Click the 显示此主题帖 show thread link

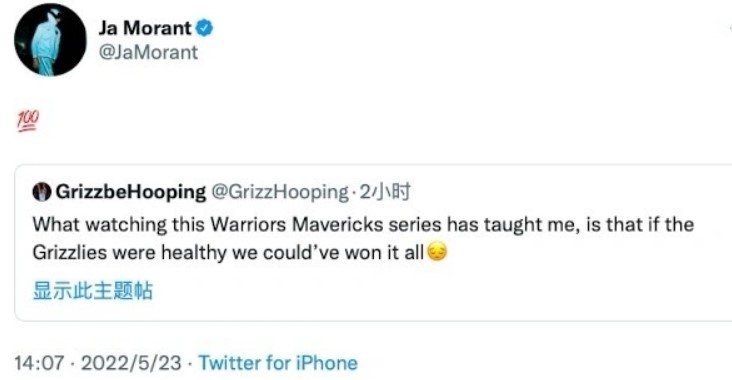(92, 290)
